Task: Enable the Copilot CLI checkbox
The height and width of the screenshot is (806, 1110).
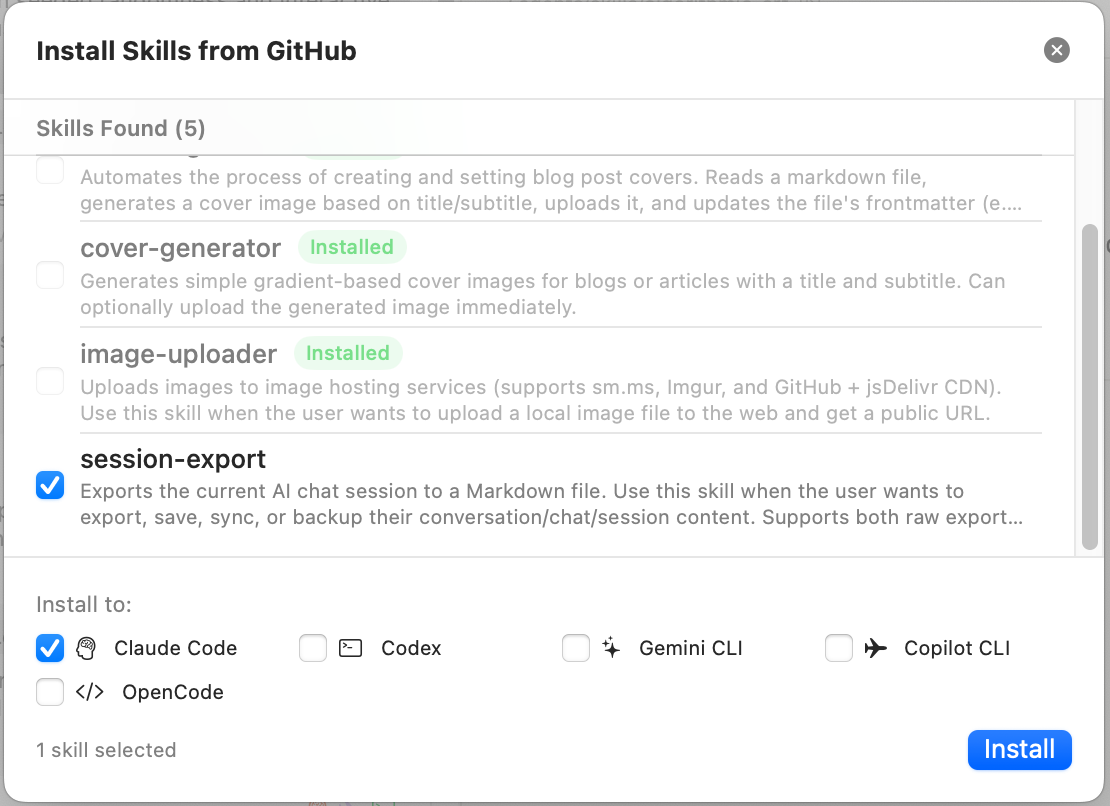Action: 839,648
